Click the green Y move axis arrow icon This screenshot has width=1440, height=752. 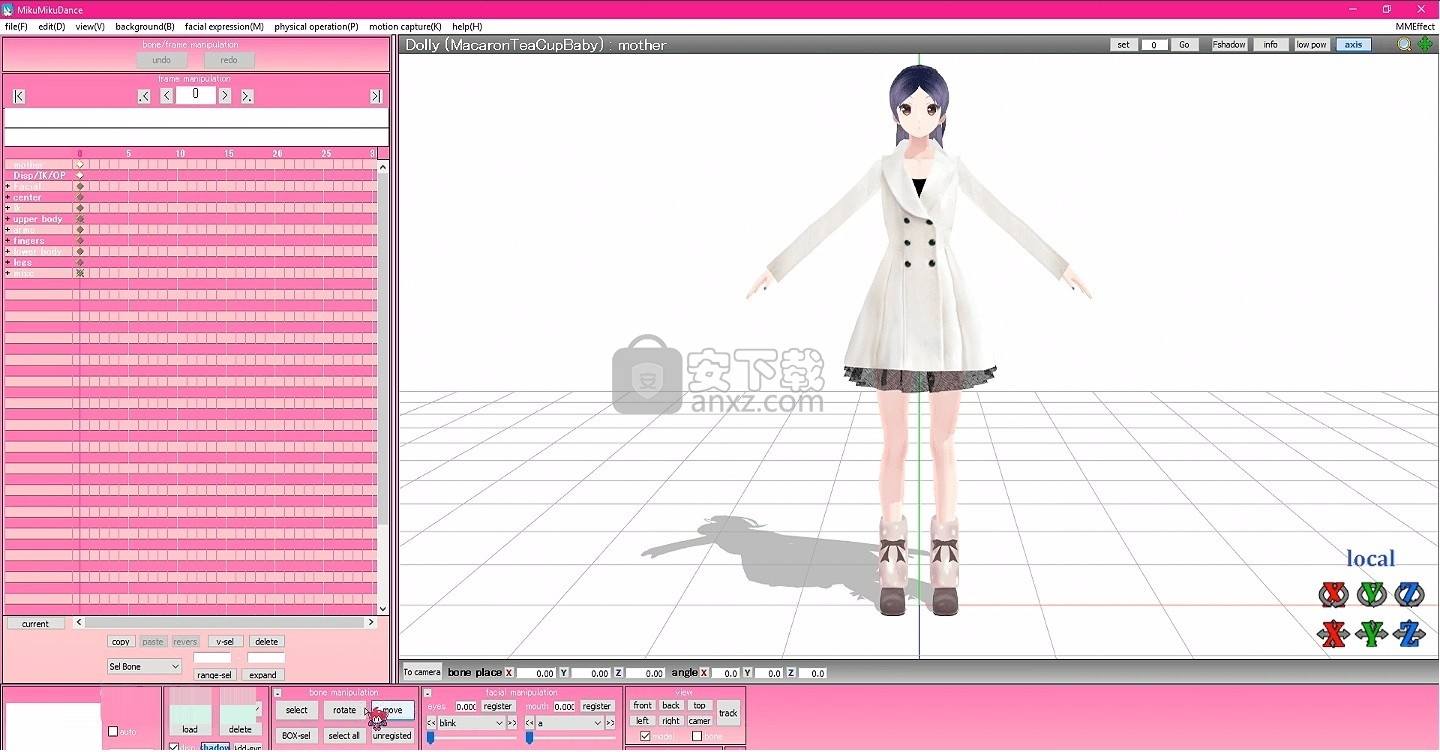click(1372, 633)
